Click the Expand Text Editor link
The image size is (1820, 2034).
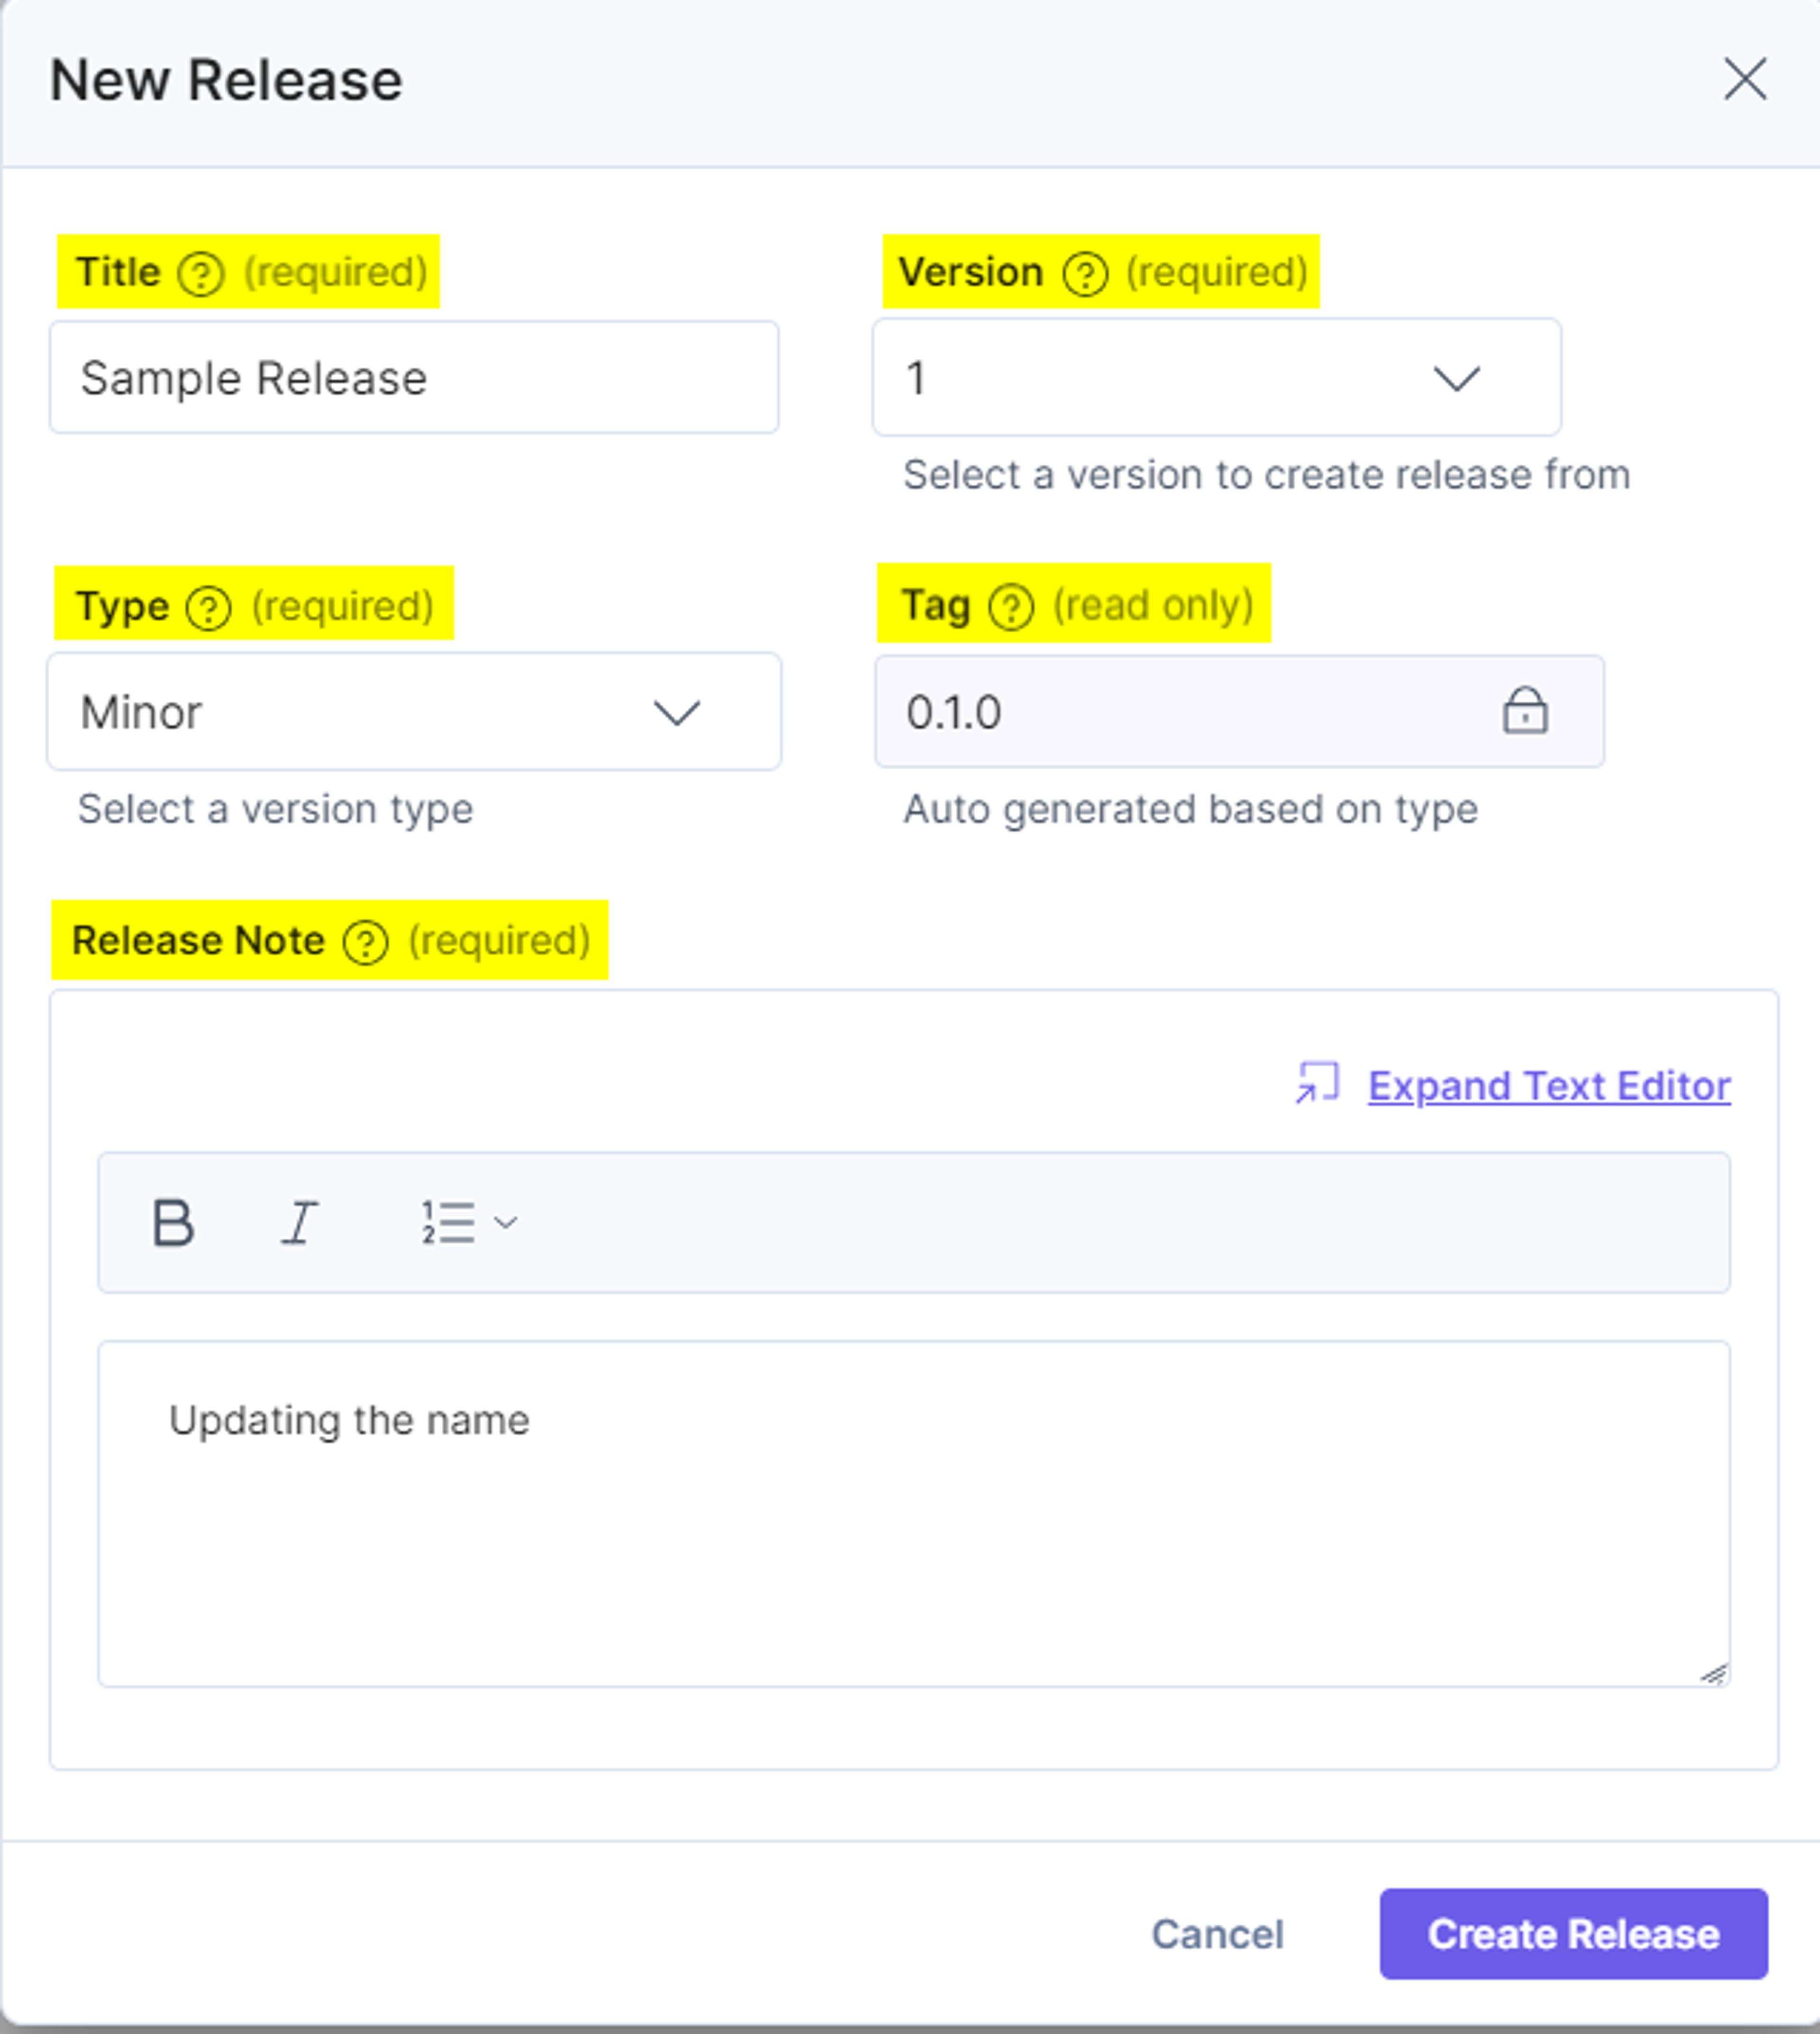click(x=1549, y=1086)
